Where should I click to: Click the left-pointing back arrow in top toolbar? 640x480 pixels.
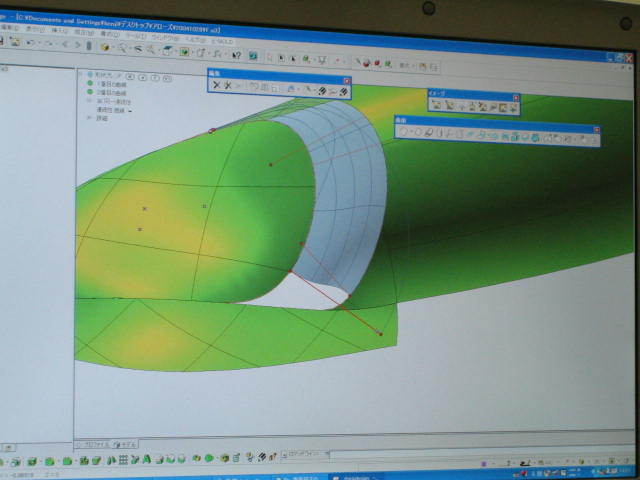64,44
